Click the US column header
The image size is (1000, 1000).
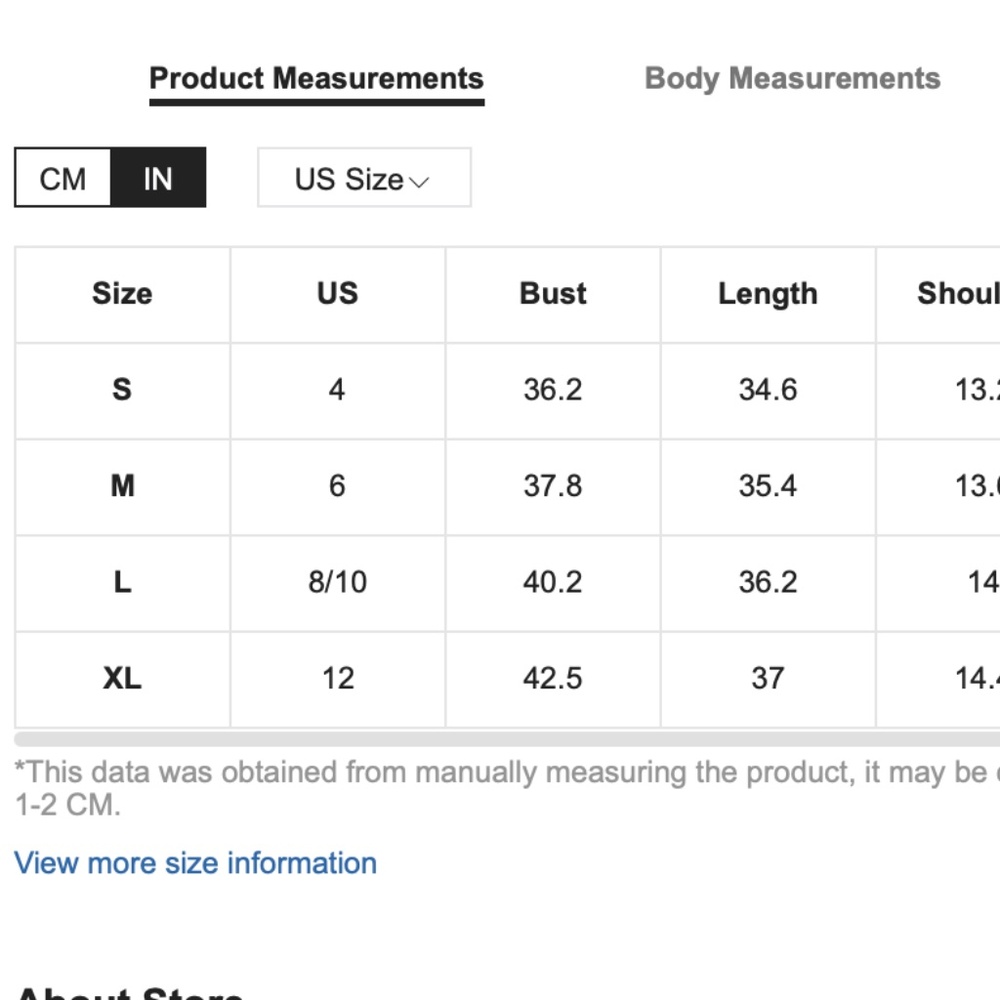tap(337, 294)
